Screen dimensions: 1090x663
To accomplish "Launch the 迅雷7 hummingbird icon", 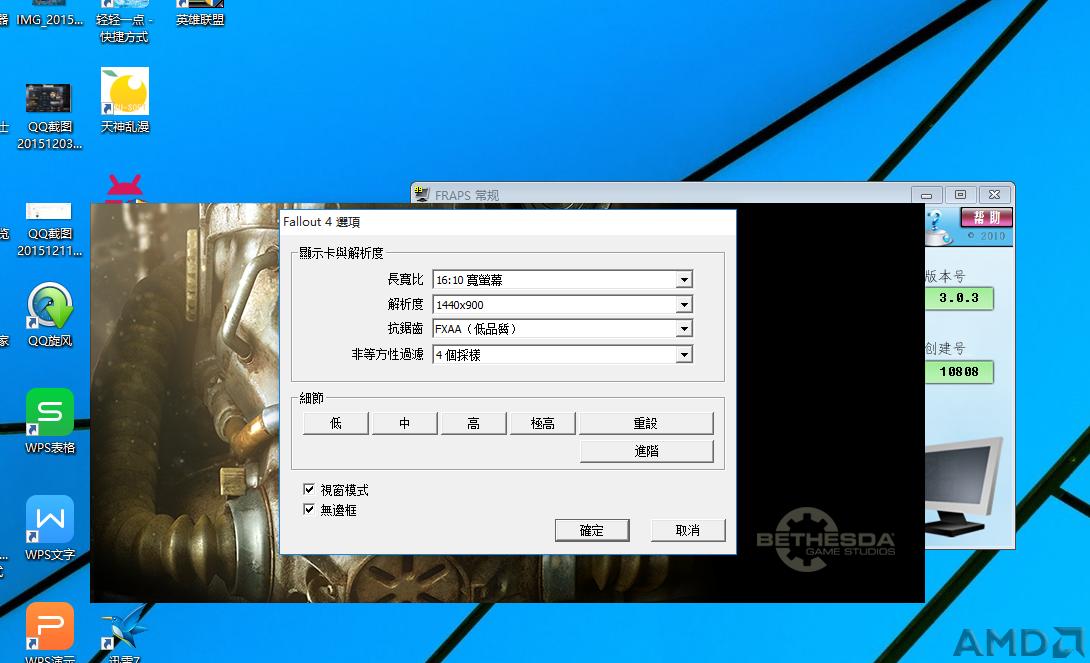I will tap(124, 632).
